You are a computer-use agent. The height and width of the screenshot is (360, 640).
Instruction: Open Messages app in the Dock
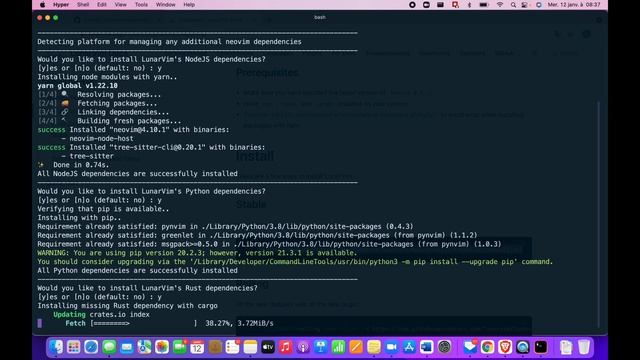(109, 347)
